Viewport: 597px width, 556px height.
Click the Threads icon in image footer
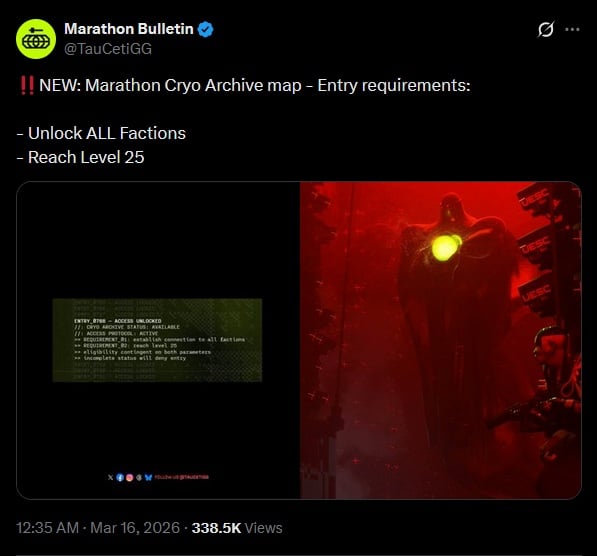click(x=139, y=477)
